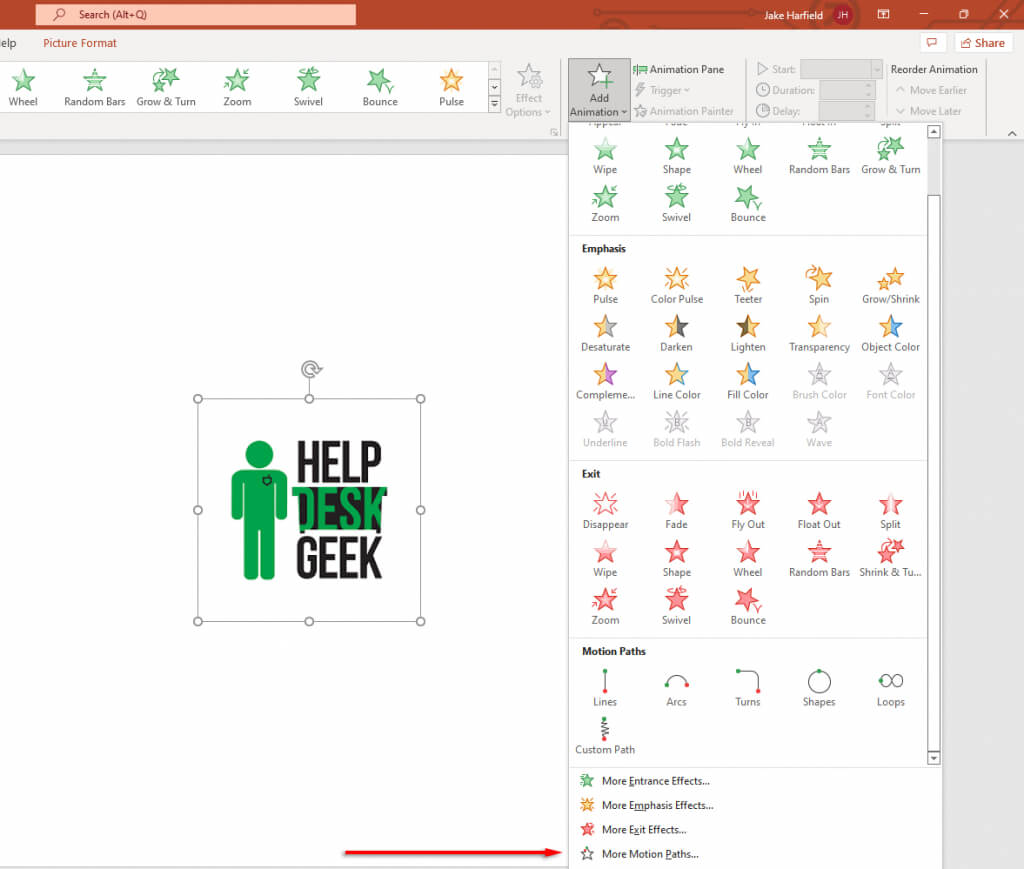Toggle ribbon display options

pyautogui.click(x=884, y=14)
